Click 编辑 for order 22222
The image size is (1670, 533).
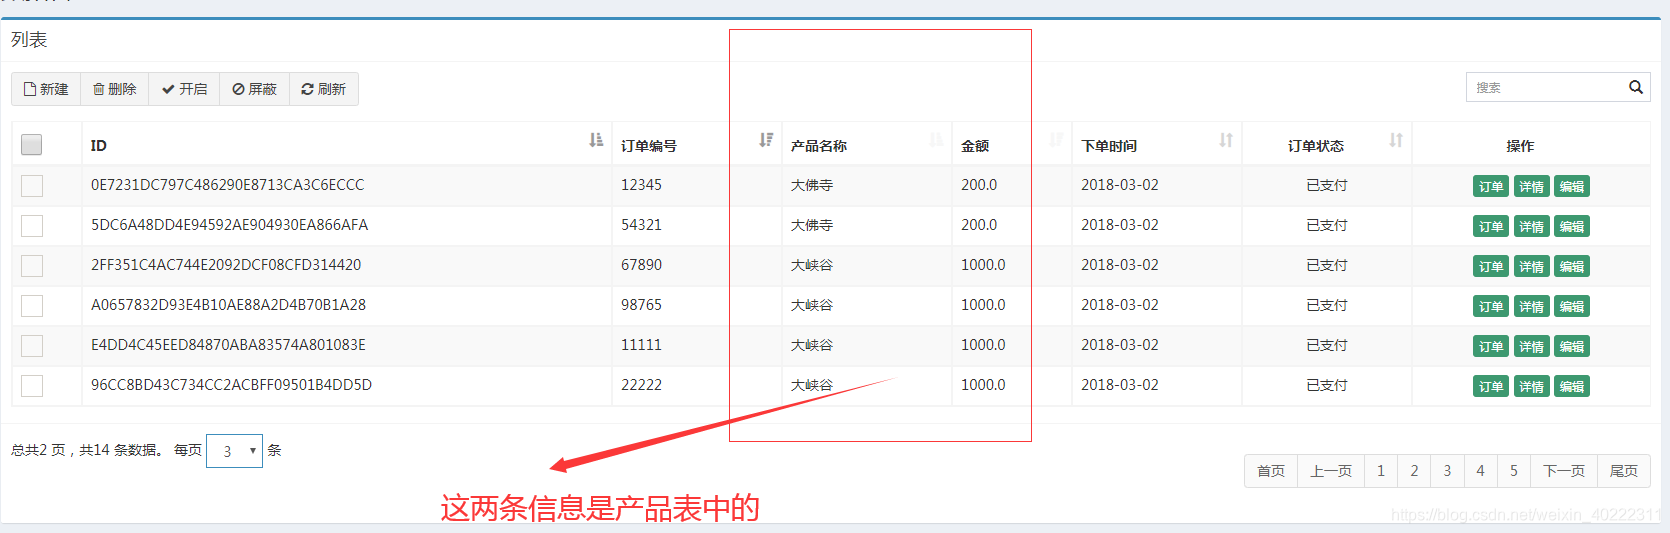click(1572, 386)
